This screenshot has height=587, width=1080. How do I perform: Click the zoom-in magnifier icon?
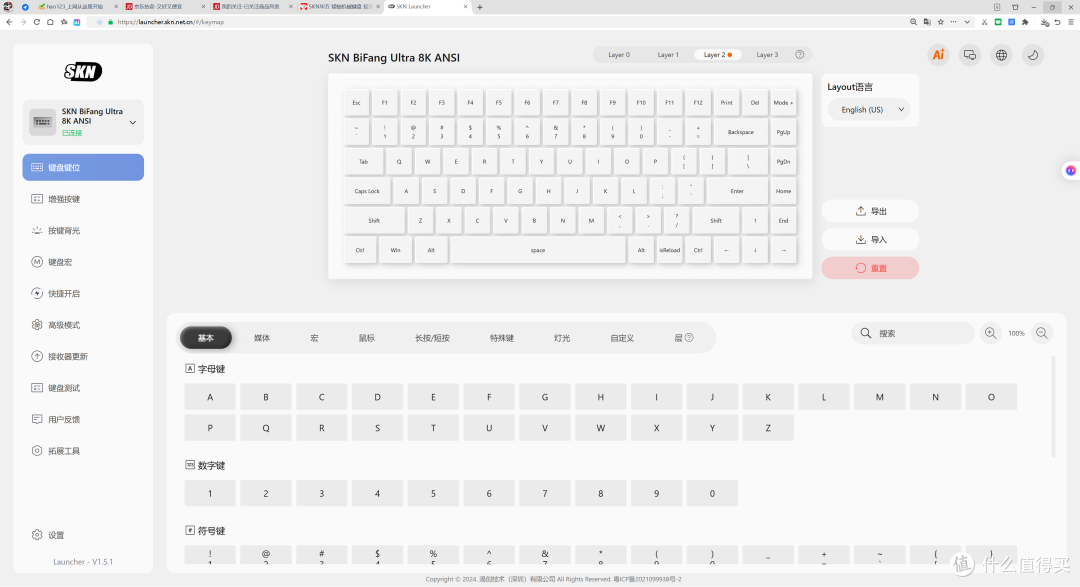[x=990, y=333]
